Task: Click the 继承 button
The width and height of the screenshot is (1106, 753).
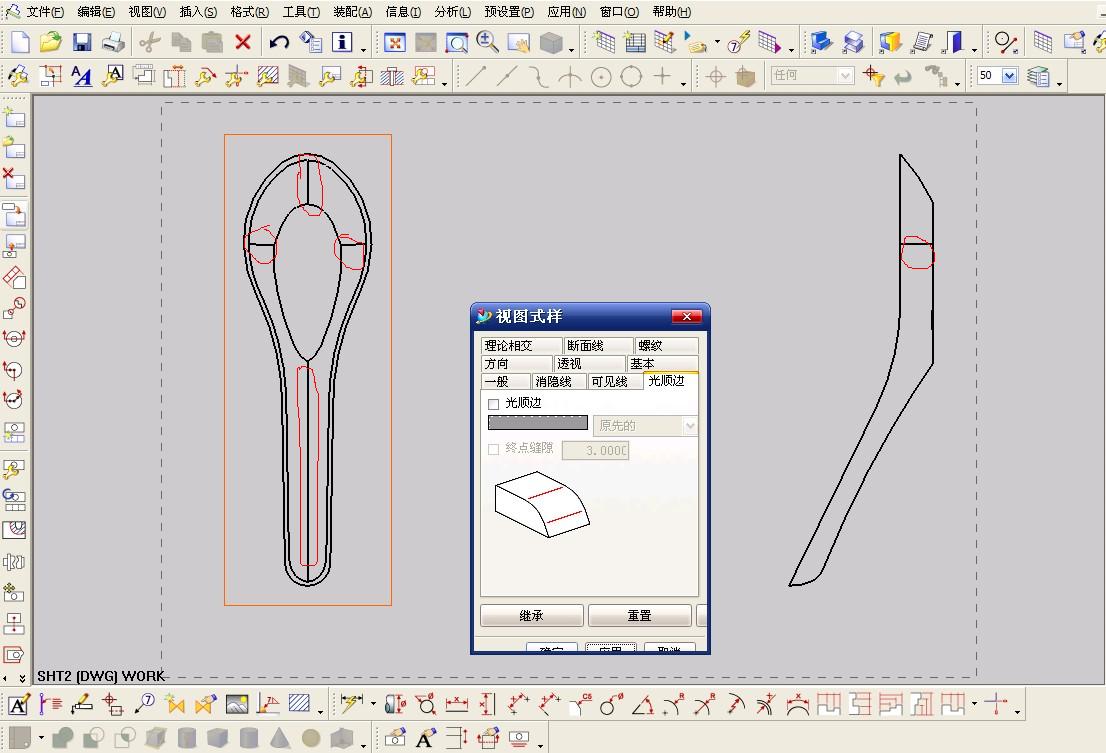Action: 532,616
